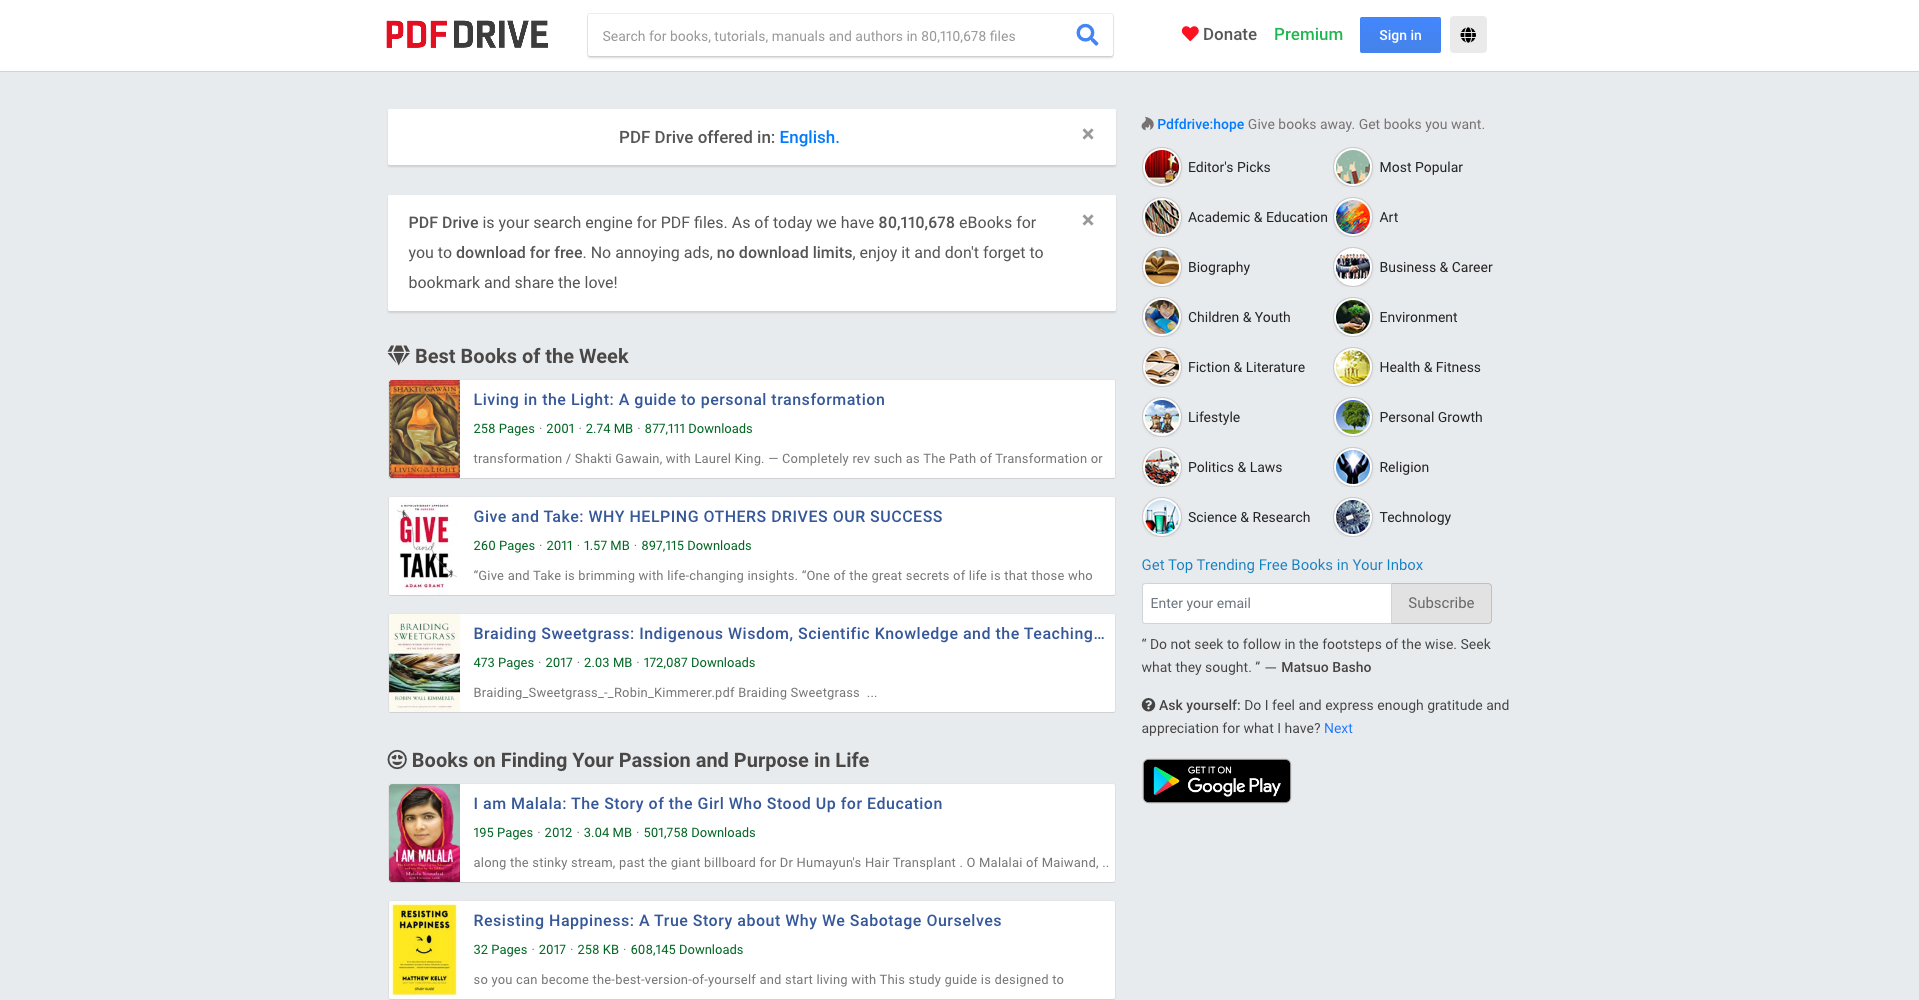Click the search books input field
1919x1000 pixels.
pyautogui.click(x=830, y=36)
